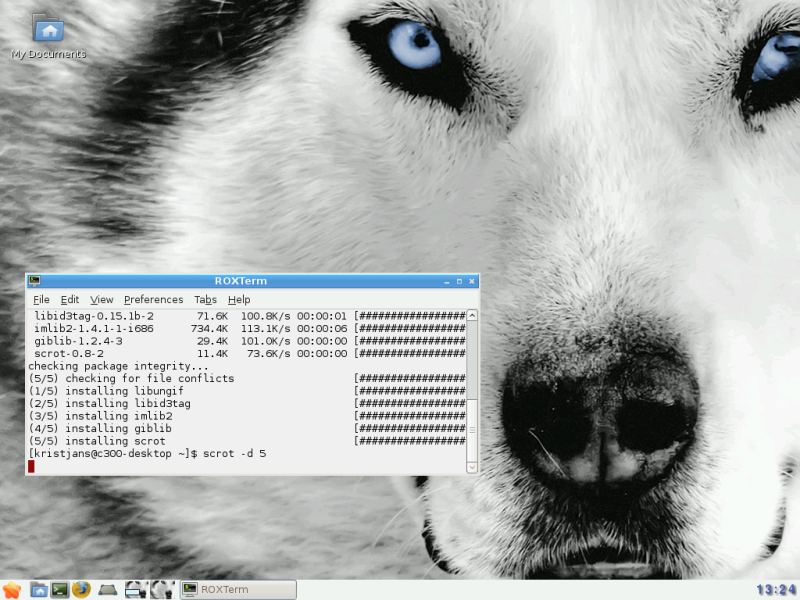Viewport: 800px width, 600px height.
Task: Minimize the ROXTerm window
Action: coord(446,281)
